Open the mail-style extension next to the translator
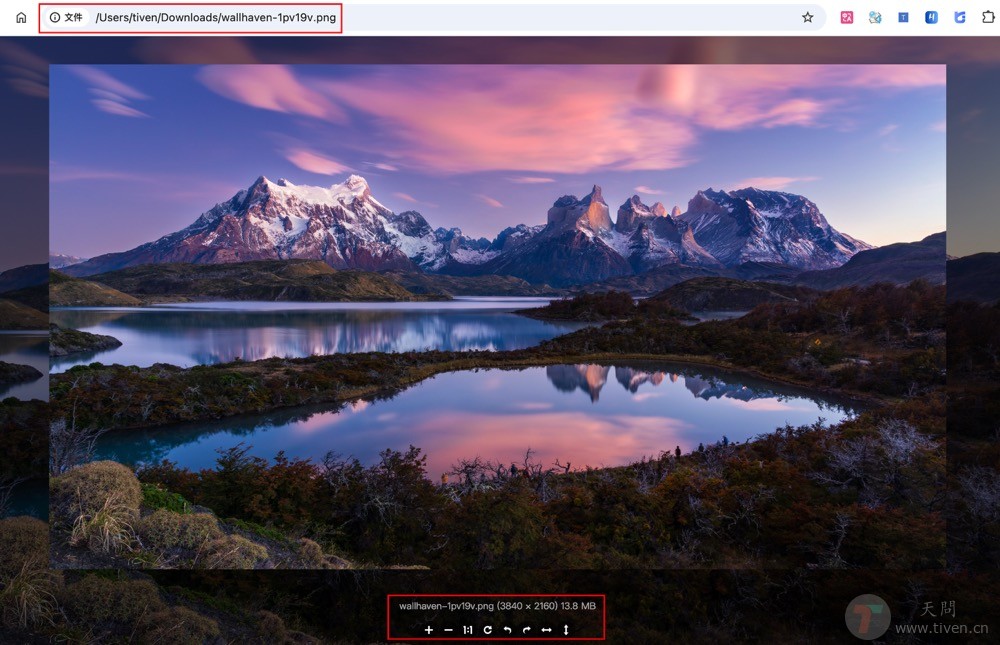Image resolution: width=1000 pixels, height=645 pixels. pos(873,17)
